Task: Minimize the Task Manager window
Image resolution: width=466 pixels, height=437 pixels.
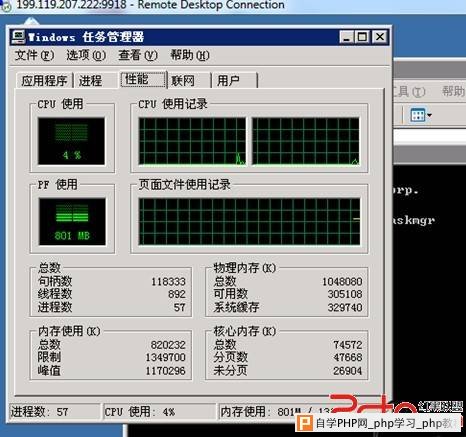Action: [x=346, y=37]
